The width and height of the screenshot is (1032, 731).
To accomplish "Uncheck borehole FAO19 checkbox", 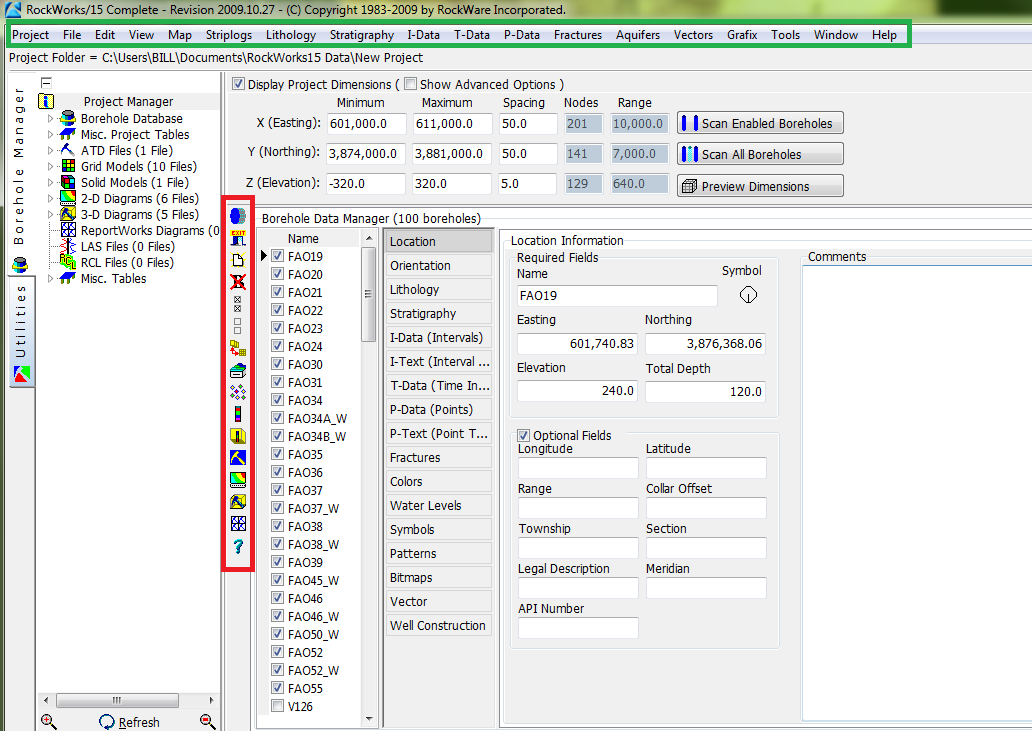I will pos(278,256).
